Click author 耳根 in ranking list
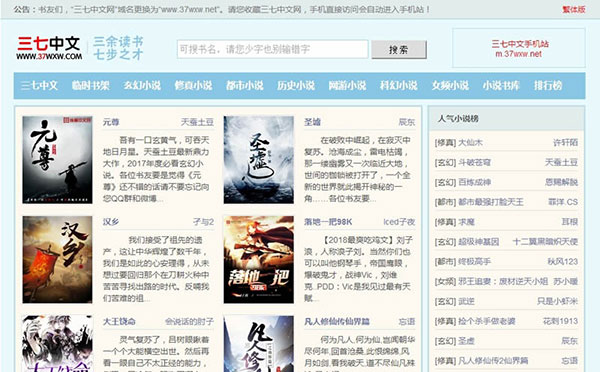 [569, 222]
